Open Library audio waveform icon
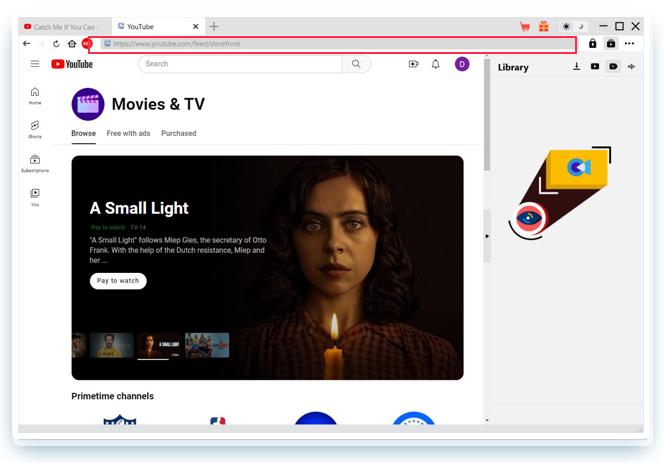Viewport: 664px width, 463px height. pyautogui.click(x=631, y=67)
